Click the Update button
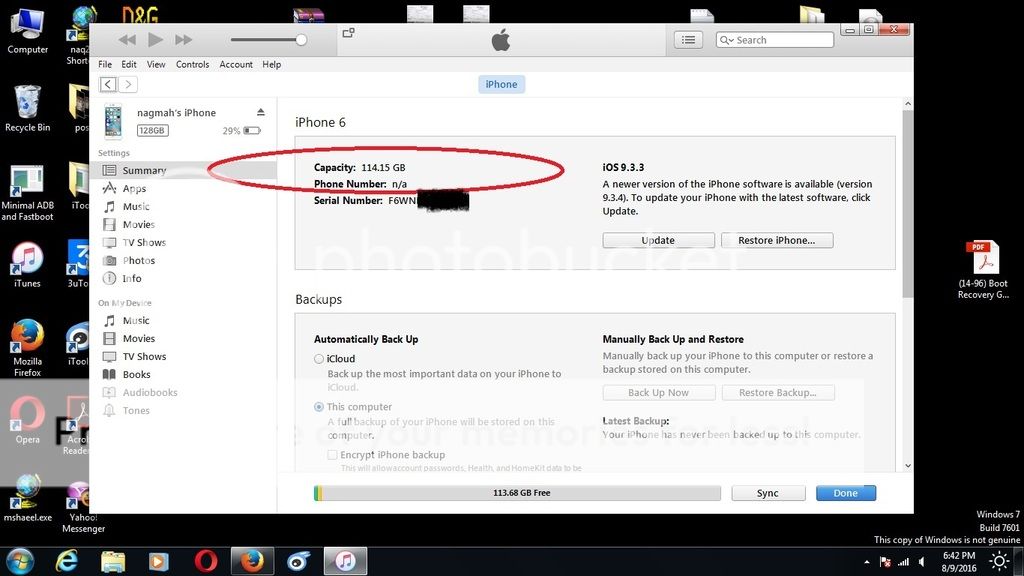 coord(658,240)
